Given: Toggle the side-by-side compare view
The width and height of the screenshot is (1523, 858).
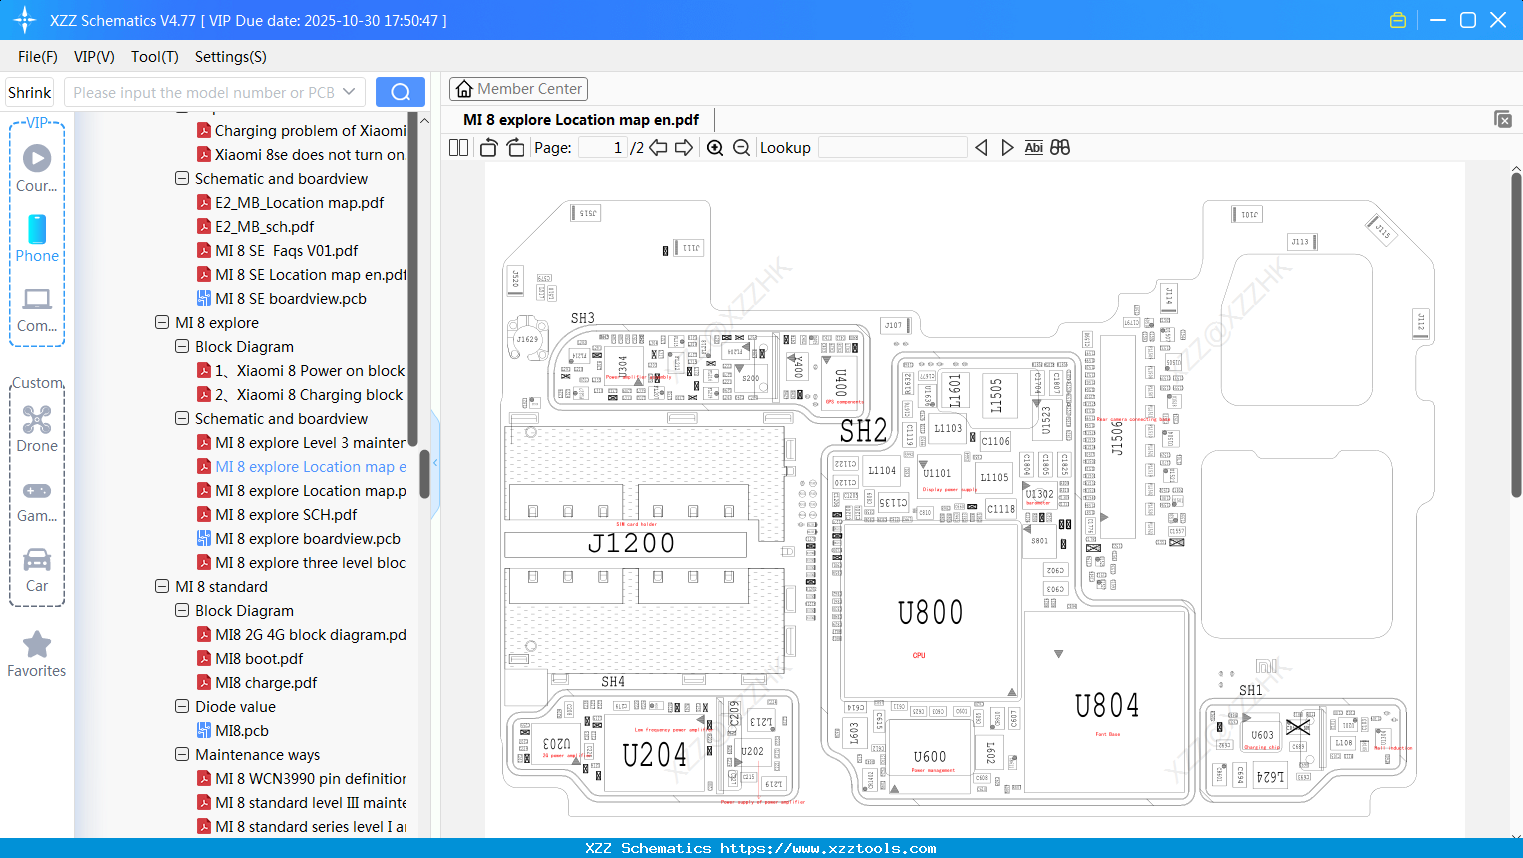Looking at the screenshot, I should [1060, 147].
